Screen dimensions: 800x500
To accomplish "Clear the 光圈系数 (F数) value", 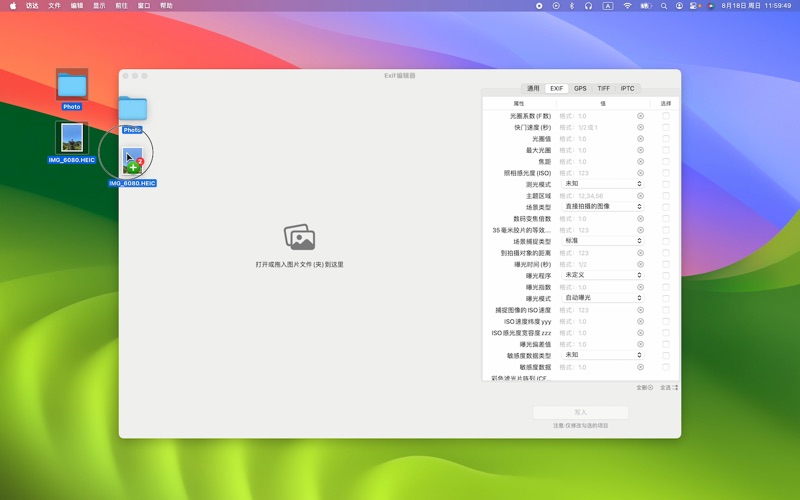I will pyautogui.click(x=641, y=116).
